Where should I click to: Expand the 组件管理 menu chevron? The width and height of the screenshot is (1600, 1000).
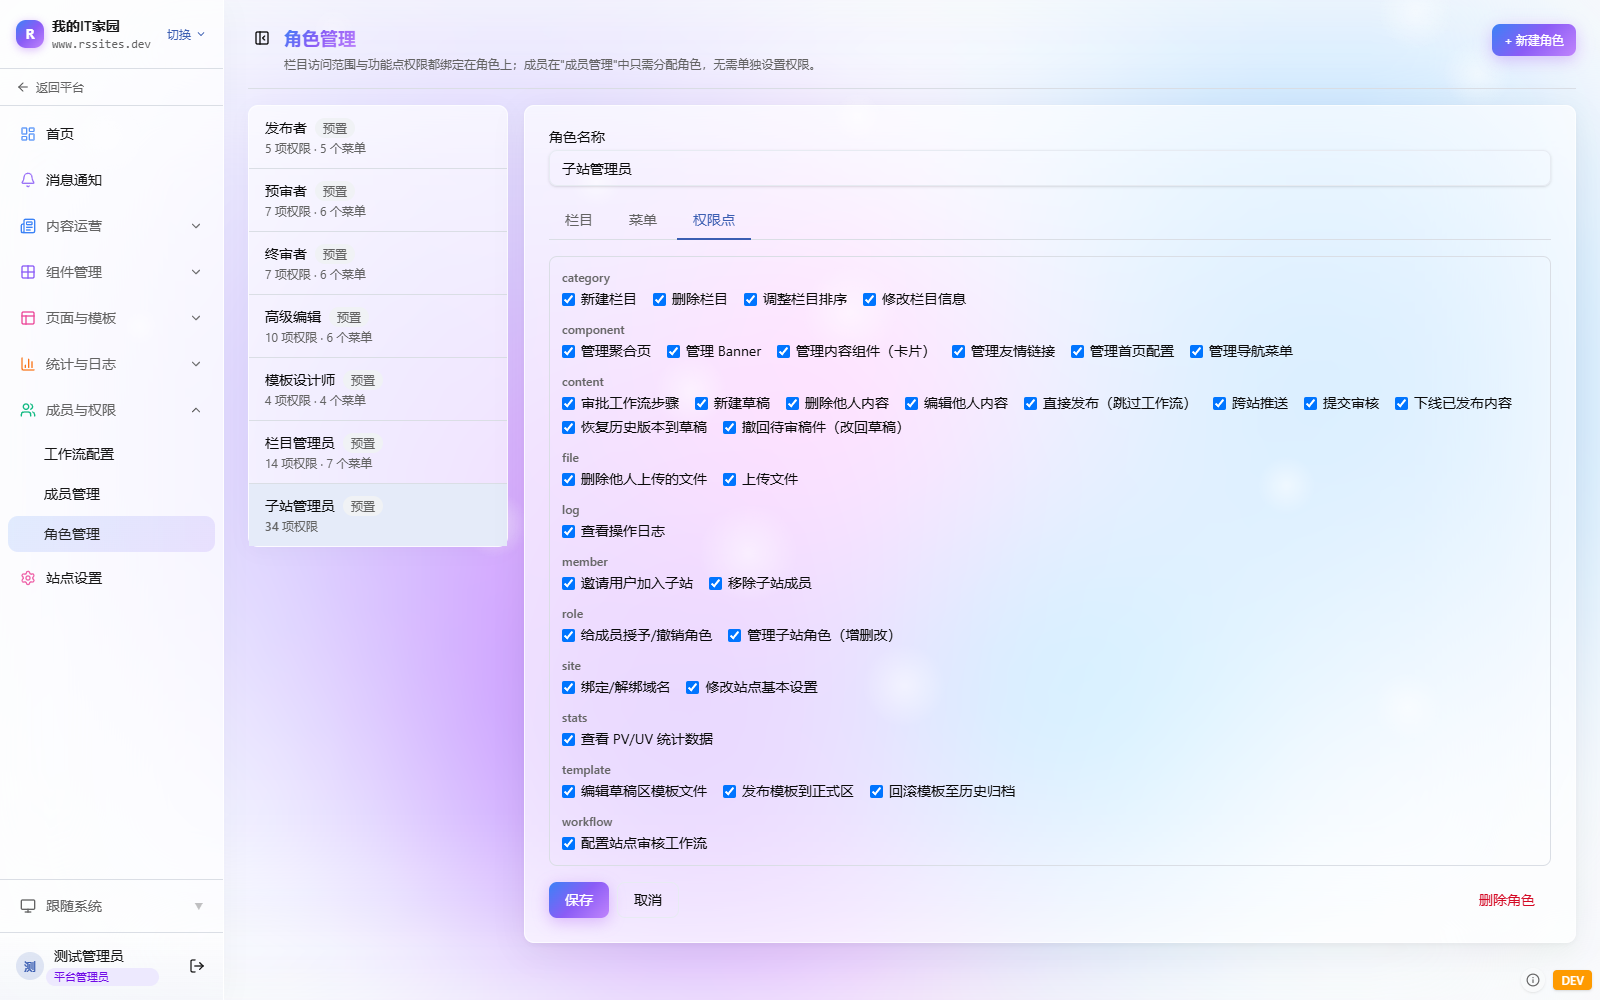pyautogui.click(x=196, y=272)
